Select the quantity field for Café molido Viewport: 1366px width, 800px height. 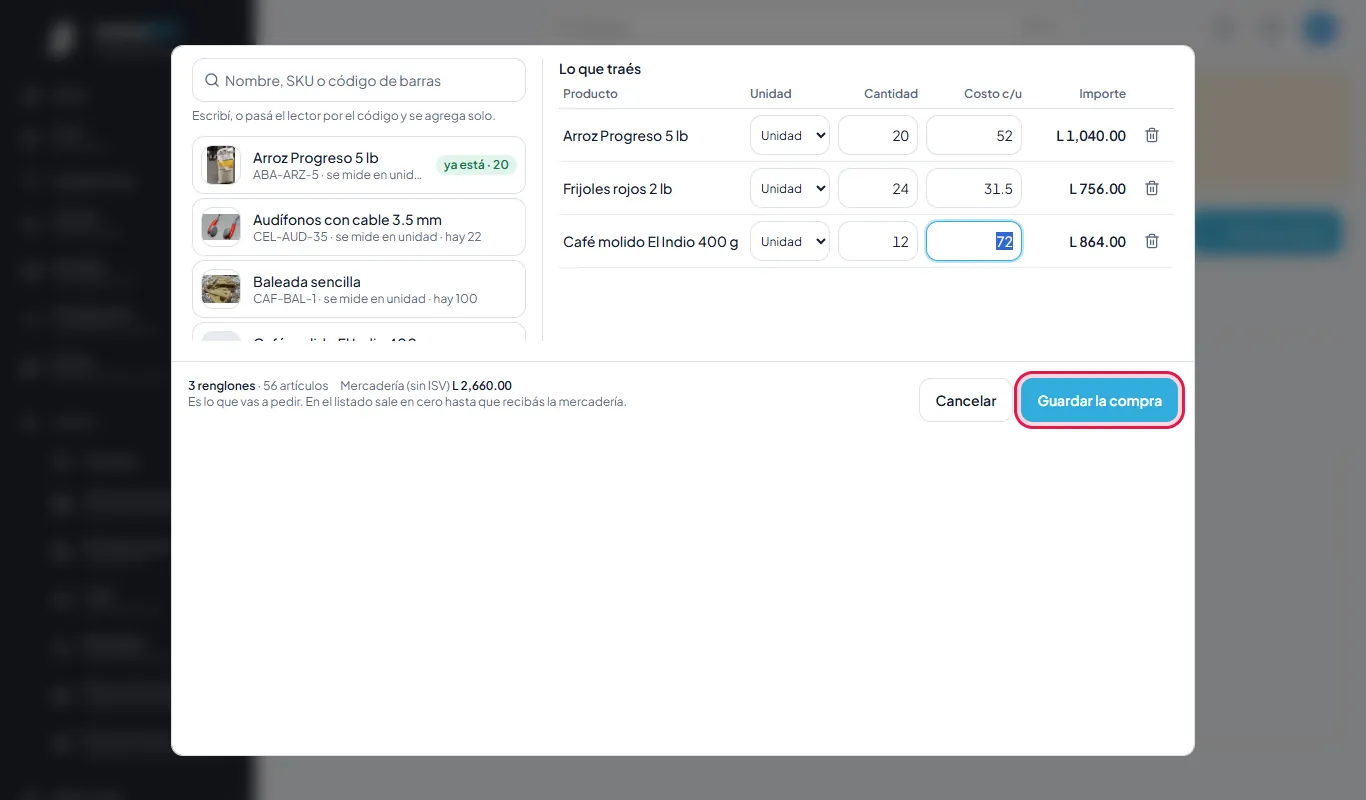(878, 241)
